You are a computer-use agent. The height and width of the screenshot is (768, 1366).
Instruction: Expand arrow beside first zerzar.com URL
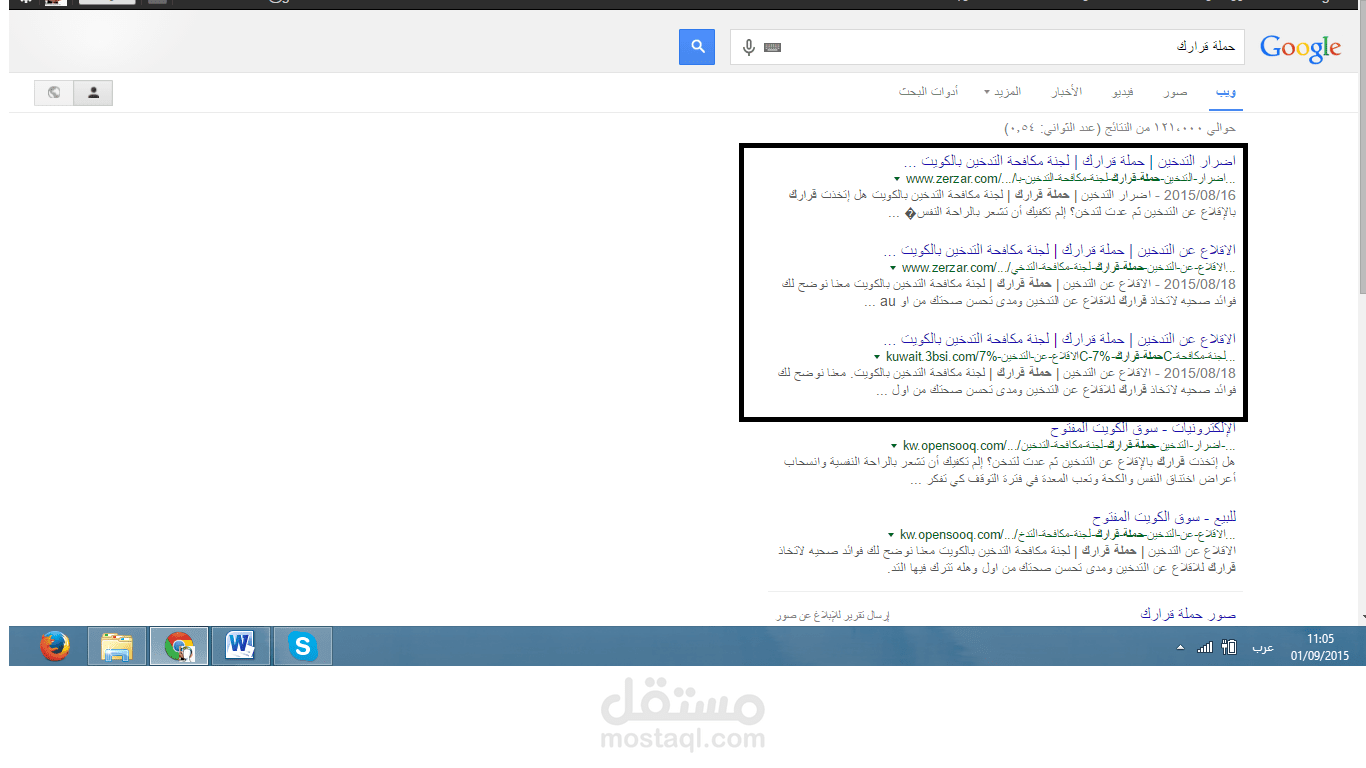tap(897, 178)
